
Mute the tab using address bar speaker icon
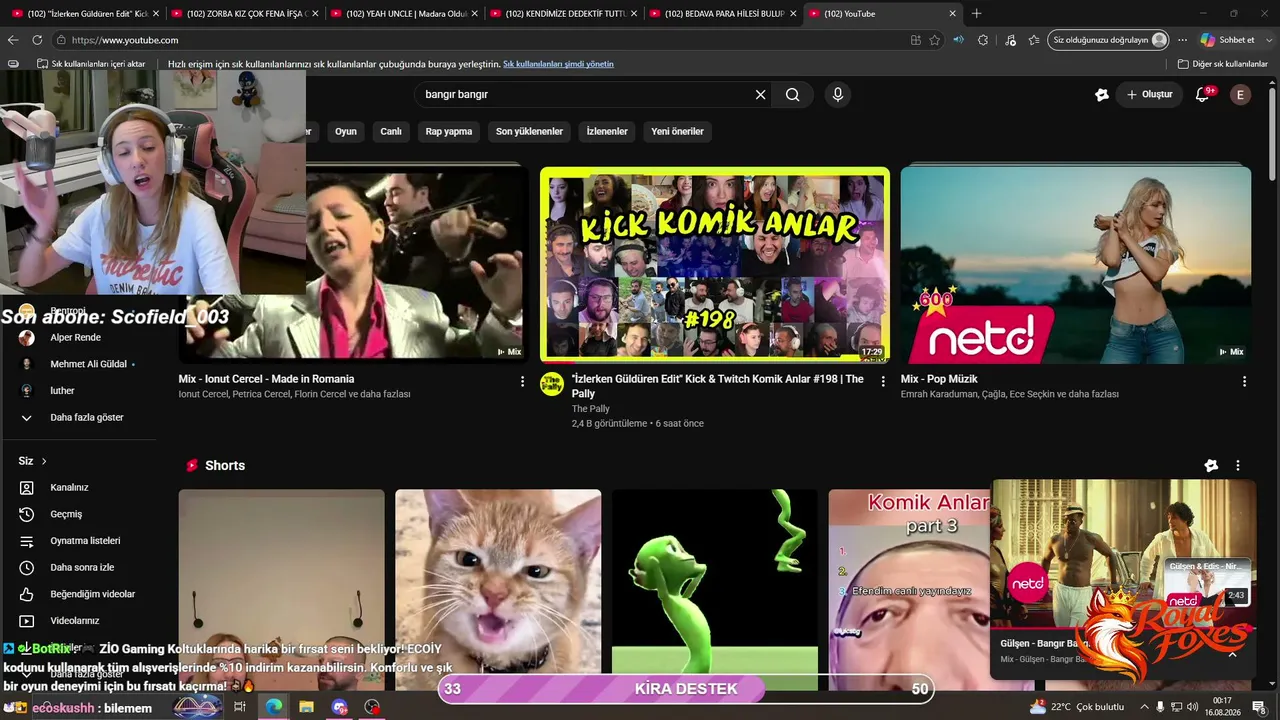point(958,40)
